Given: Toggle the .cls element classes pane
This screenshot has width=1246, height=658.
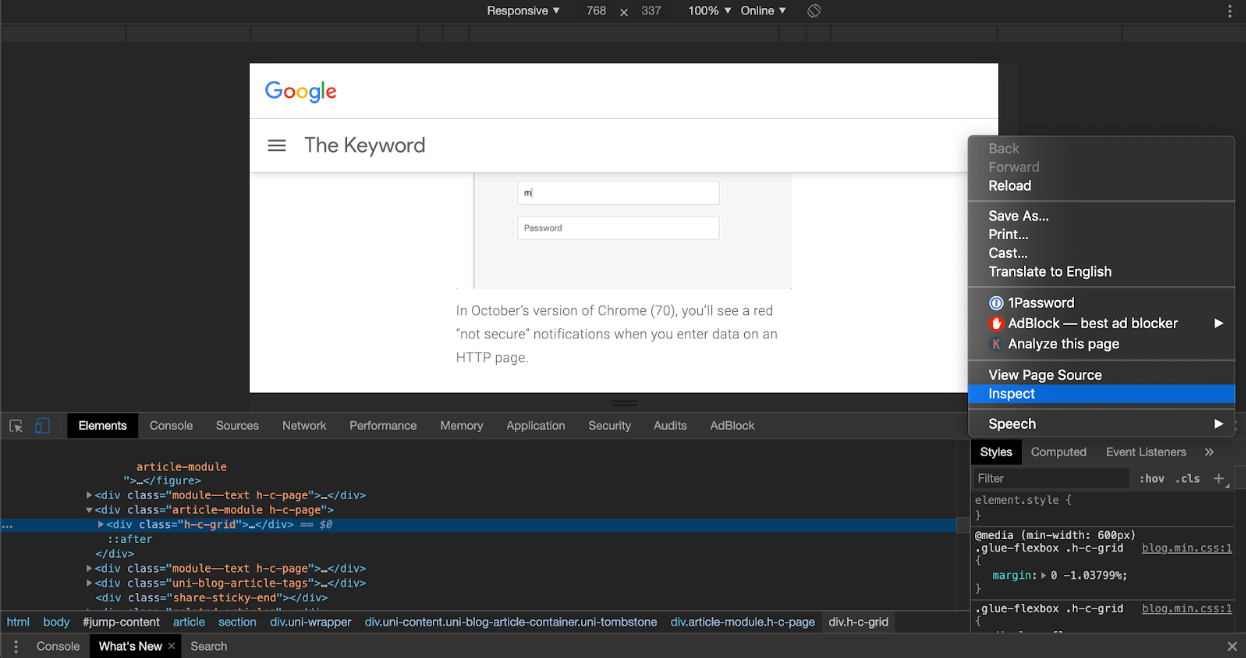Looking at the screenshot, I should pyautogui.click(x=1187, y=479).
